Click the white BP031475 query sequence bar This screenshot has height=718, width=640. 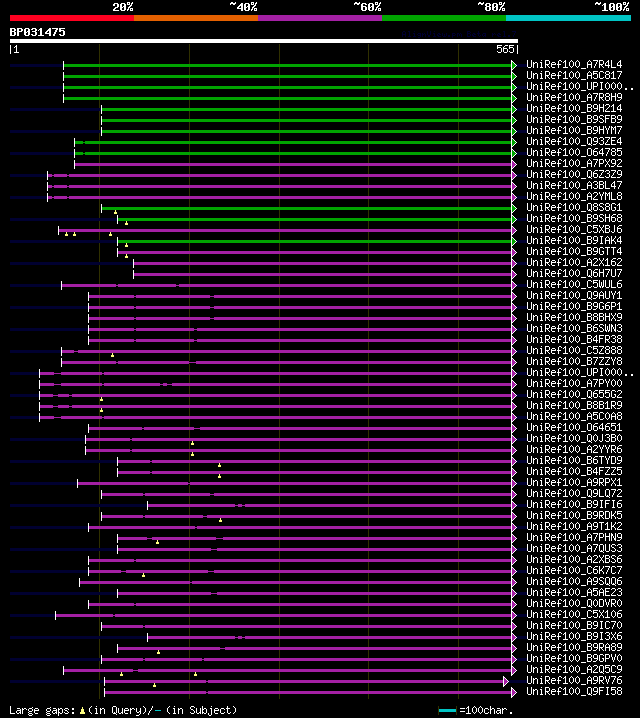pyautogui.click(x=264, y=41)
